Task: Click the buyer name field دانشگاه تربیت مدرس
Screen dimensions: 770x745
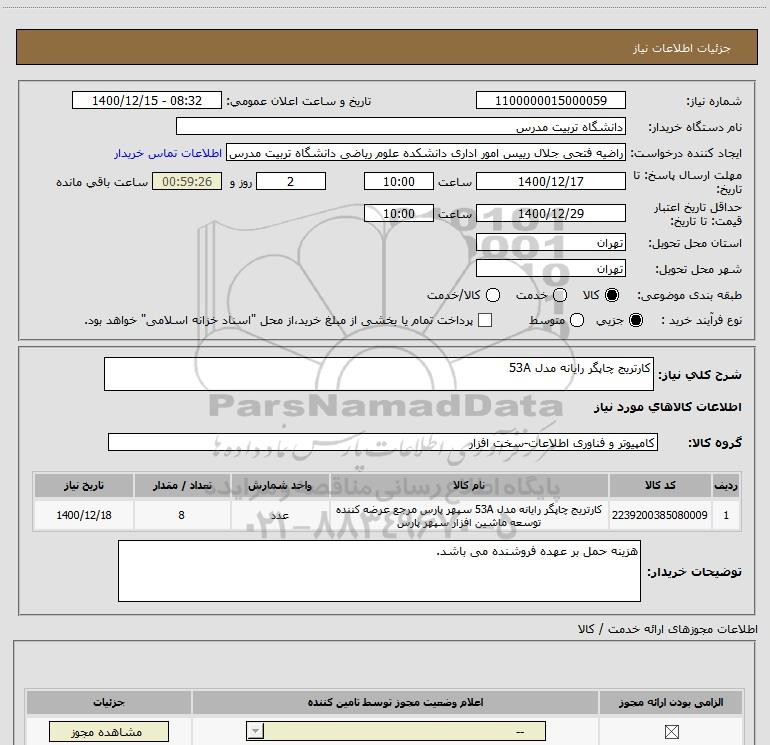Action: coord(401,126)
